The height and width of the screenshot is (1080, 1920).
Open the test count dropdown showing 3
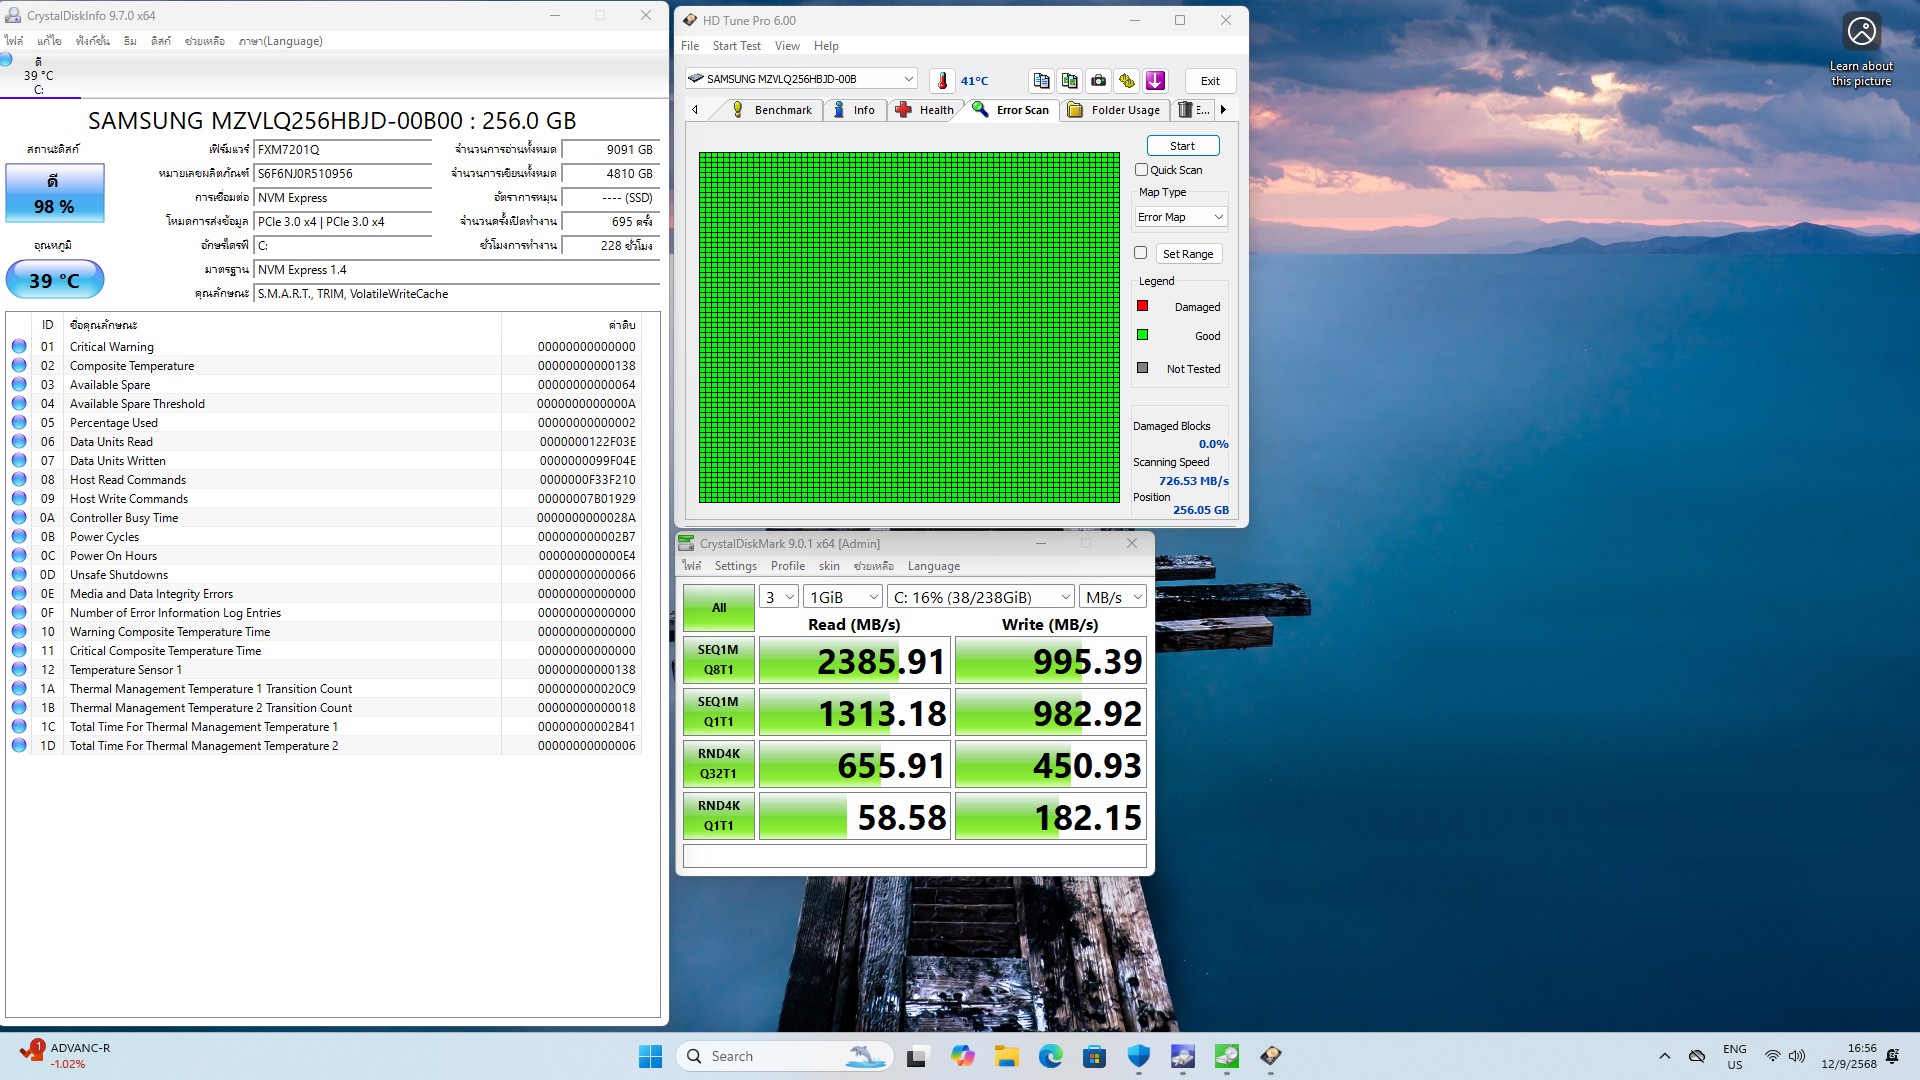(x=779, y=597)
